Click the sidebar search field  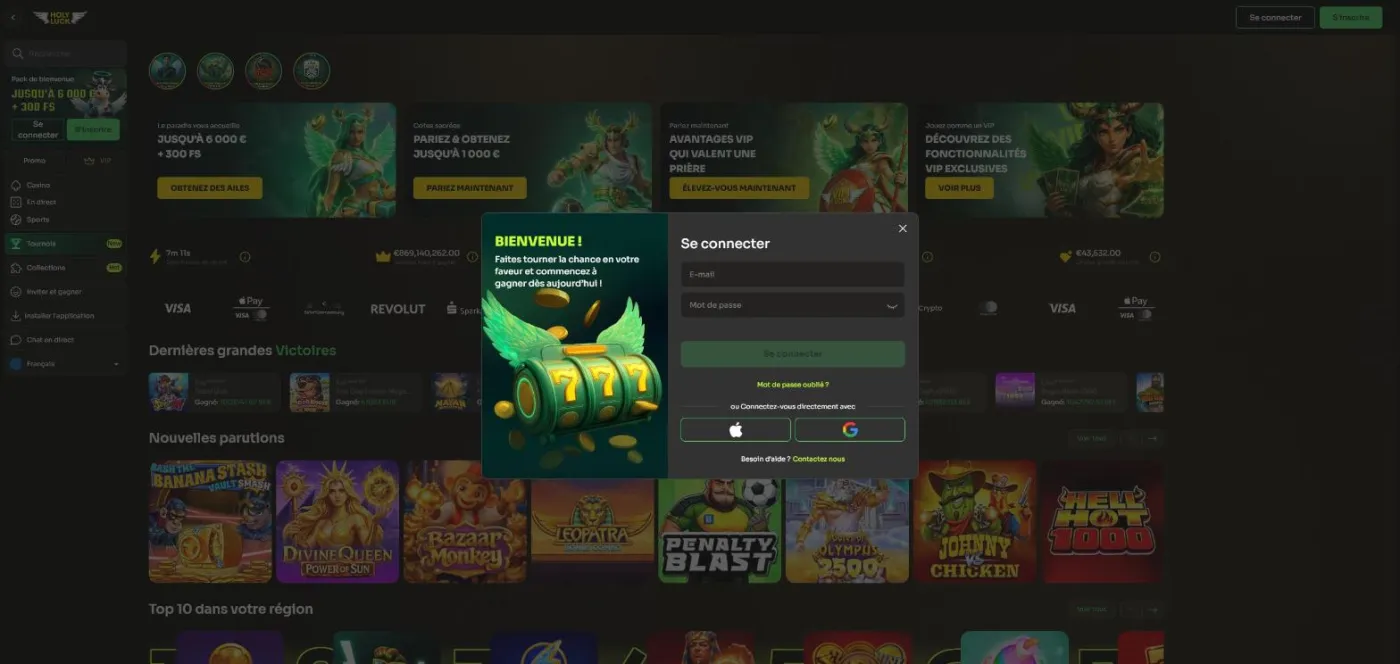66,53
